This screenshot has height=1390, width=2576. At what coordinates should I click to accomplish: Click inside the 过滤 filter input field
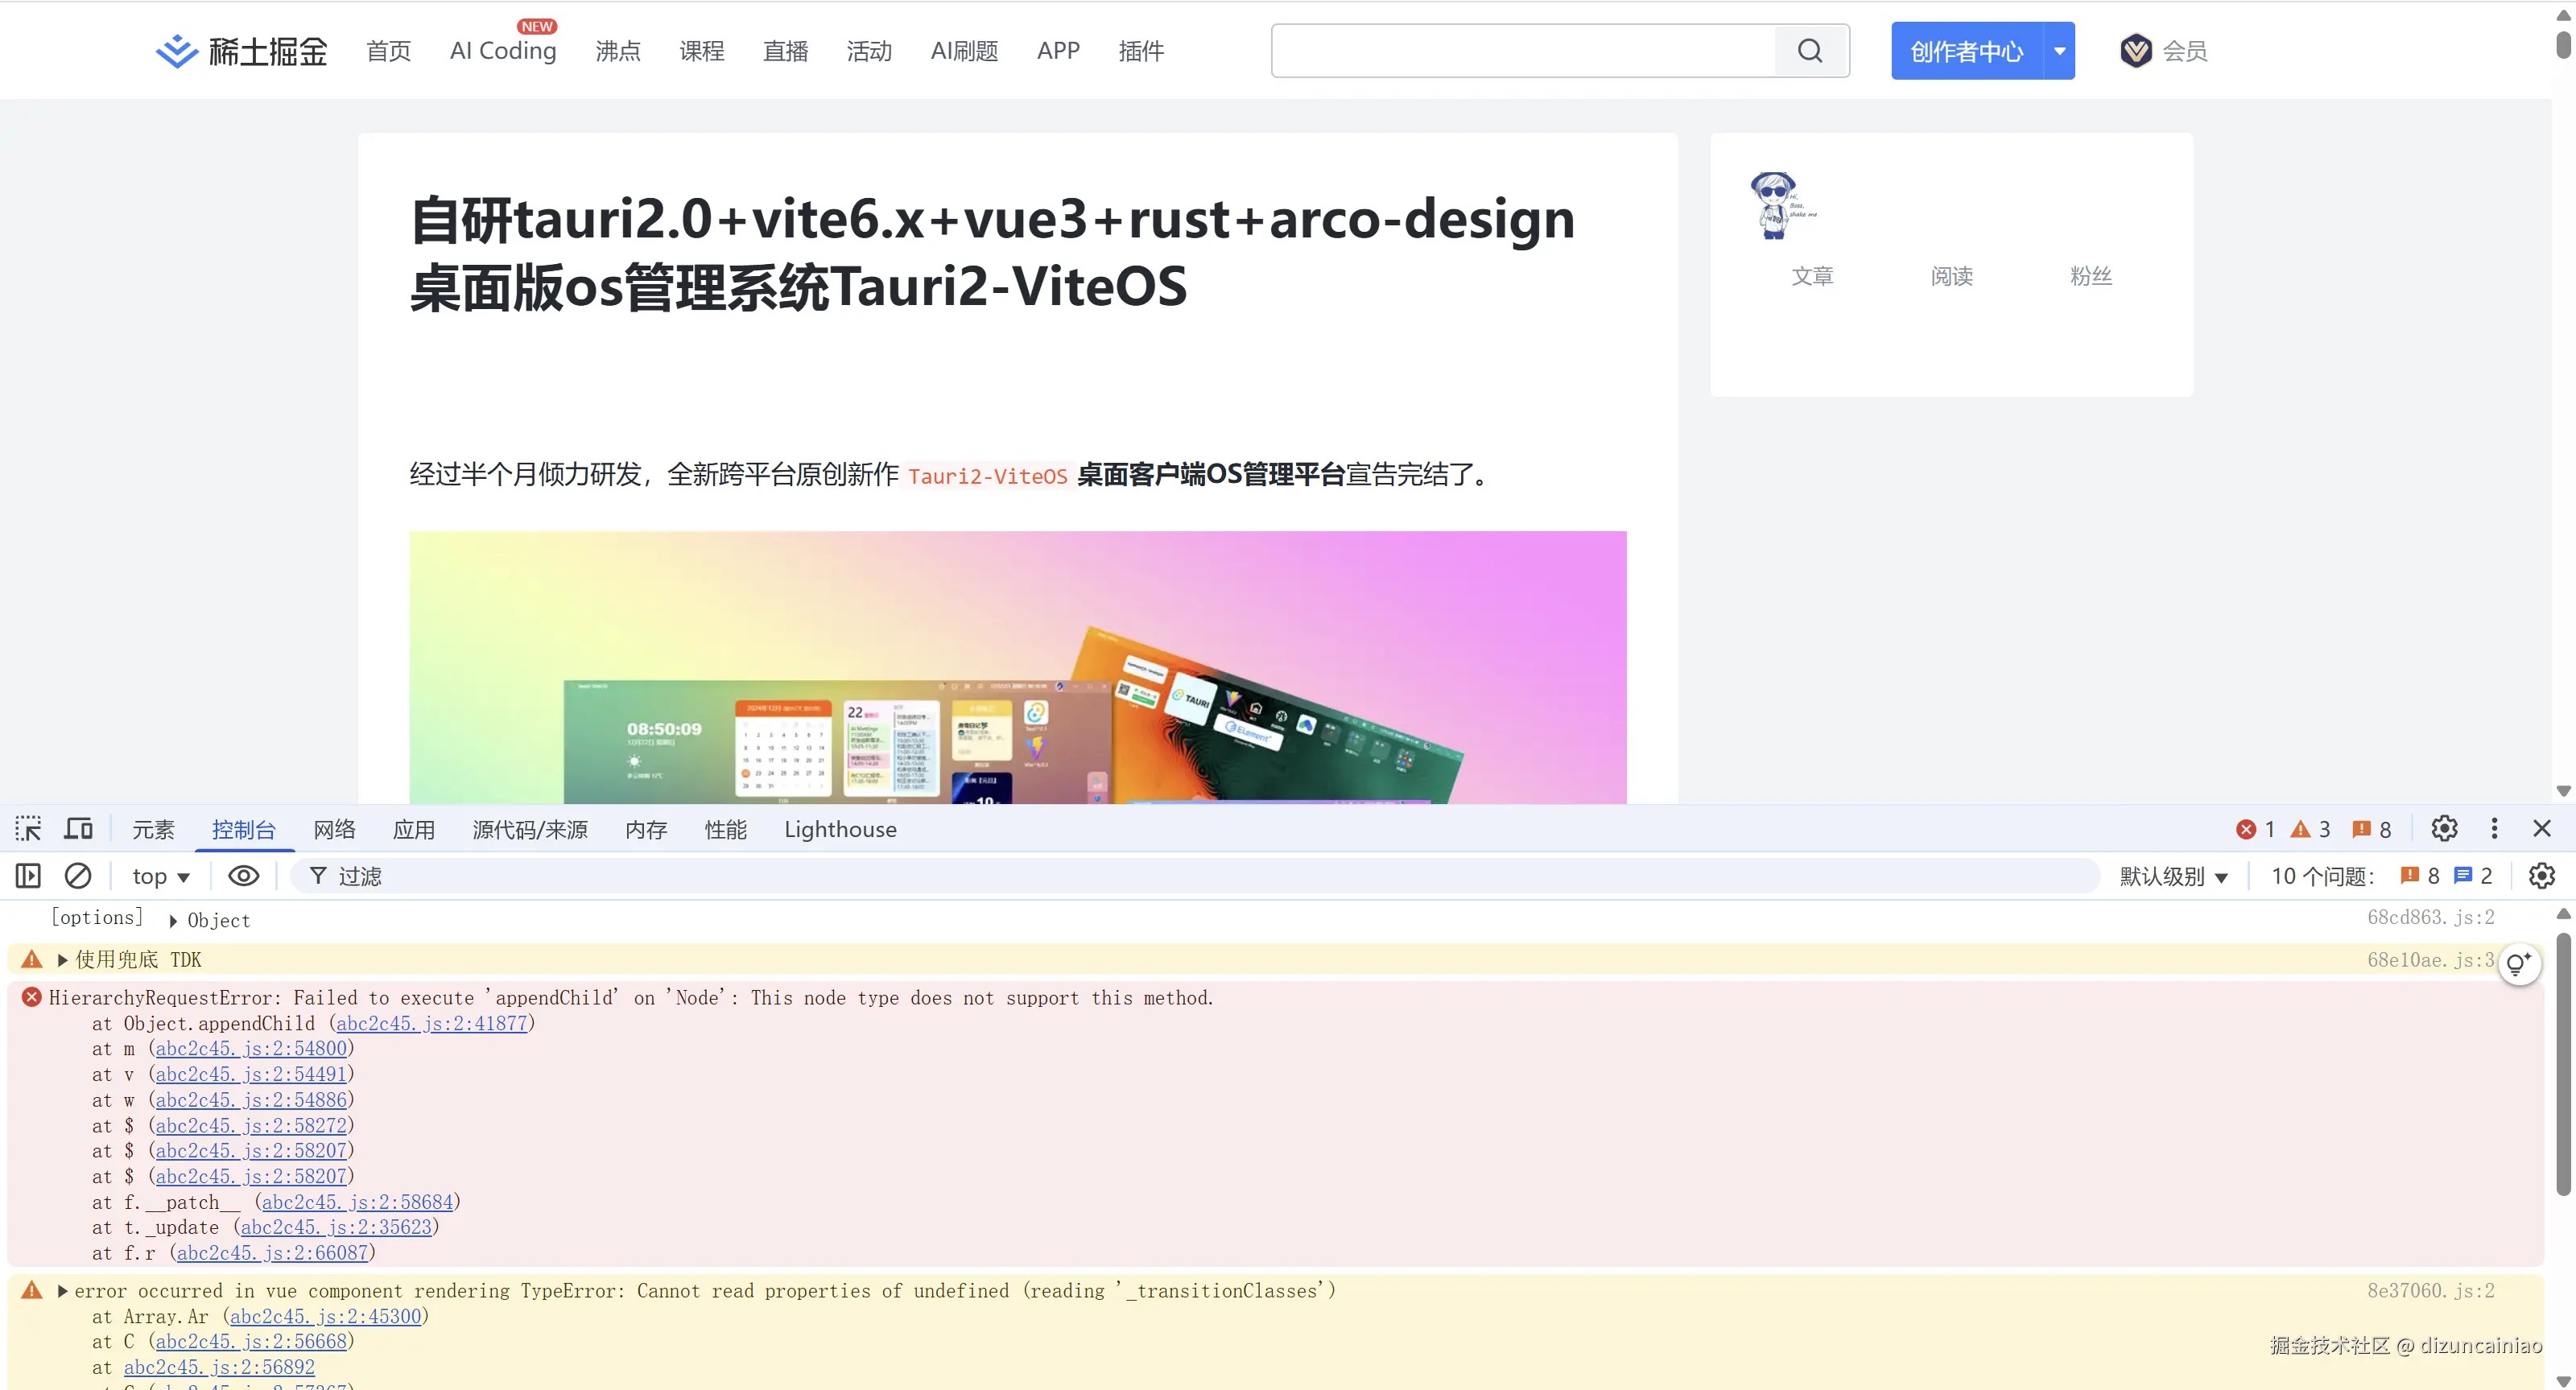pyautogui.click(x=600, y=875)
